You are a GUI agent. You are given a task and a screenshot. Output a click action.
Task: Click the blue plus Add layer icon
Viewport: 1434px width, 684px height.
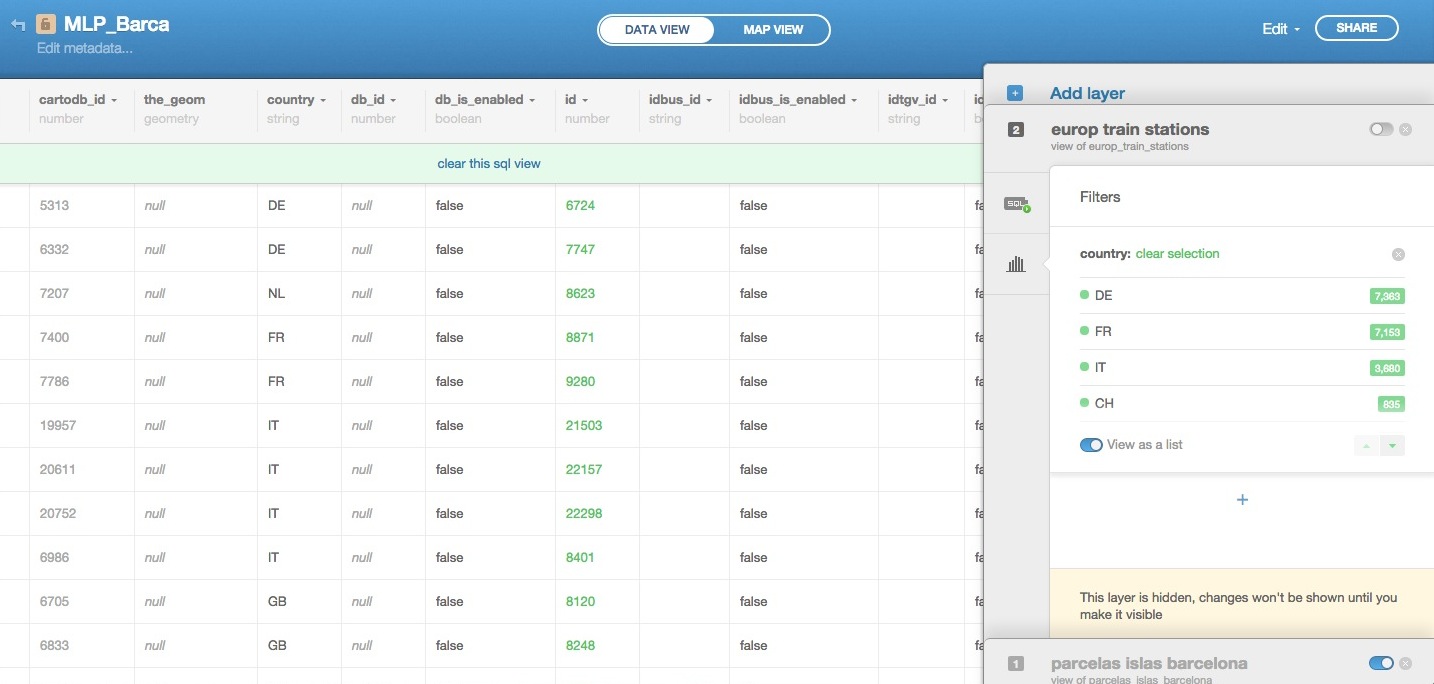coord(1015,94)
